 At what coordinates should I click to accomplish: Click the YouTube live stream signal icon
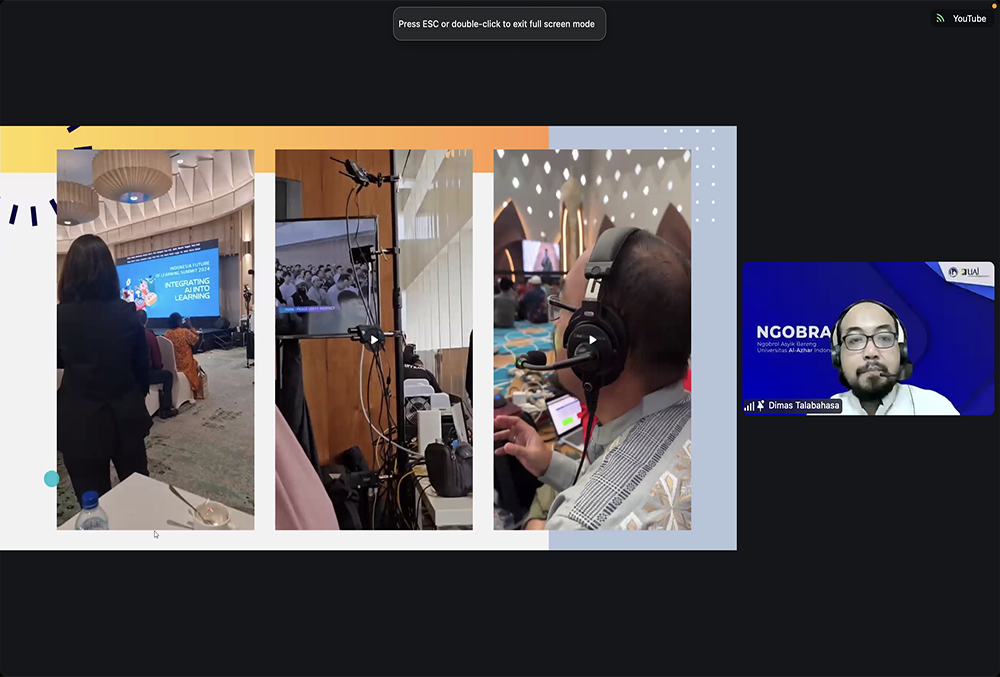pos(940,18)
